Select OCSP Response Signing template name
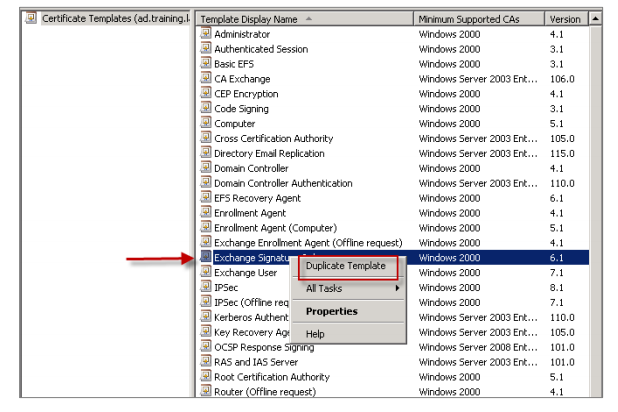618x412 pixels. pos(264,347)
